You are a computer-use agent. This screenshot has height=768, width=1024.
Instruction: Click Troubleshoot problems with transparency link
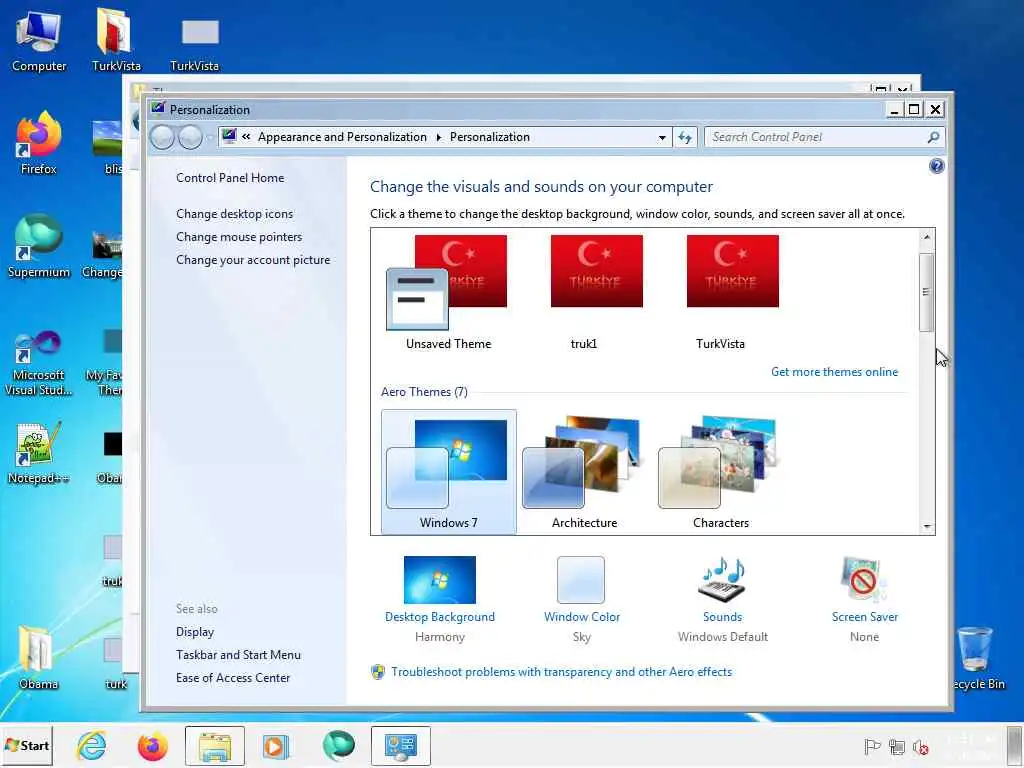click(562, 671)
